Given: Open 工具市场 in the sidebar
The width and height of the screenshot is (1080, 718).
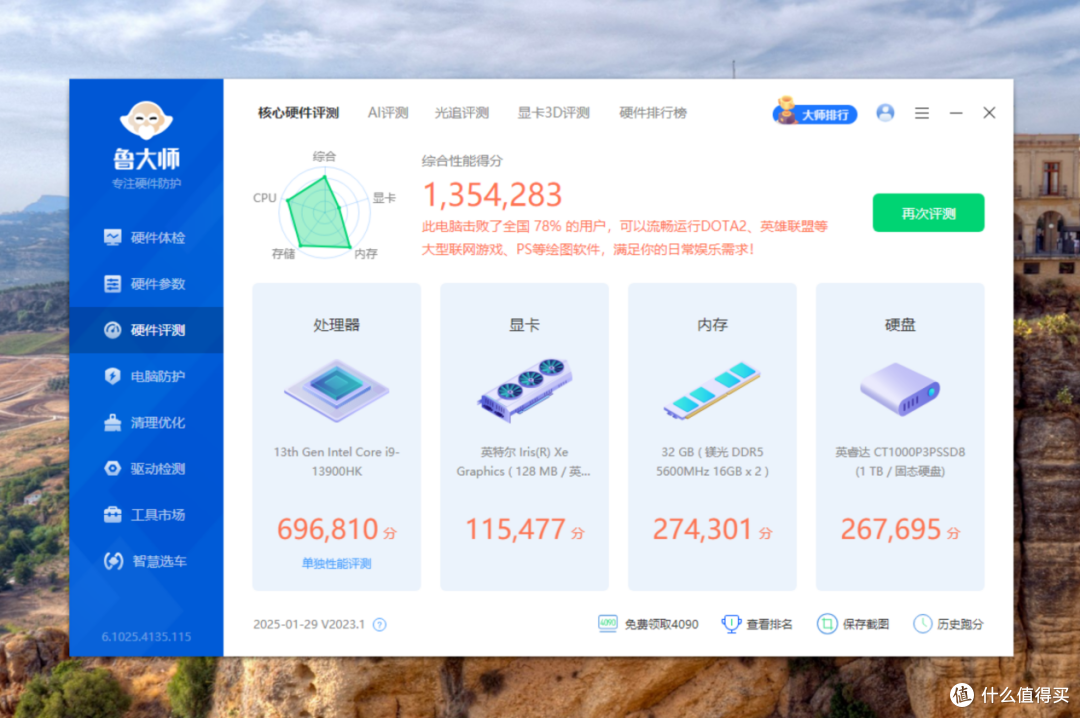Looking at the screenshot, I should coord(146,515).
